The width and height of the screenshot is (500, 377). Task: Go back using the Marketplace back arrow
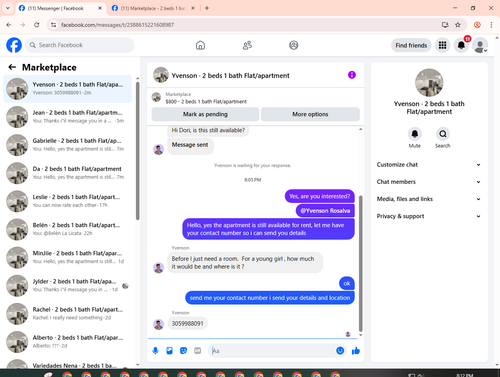(x=12, y=67)
